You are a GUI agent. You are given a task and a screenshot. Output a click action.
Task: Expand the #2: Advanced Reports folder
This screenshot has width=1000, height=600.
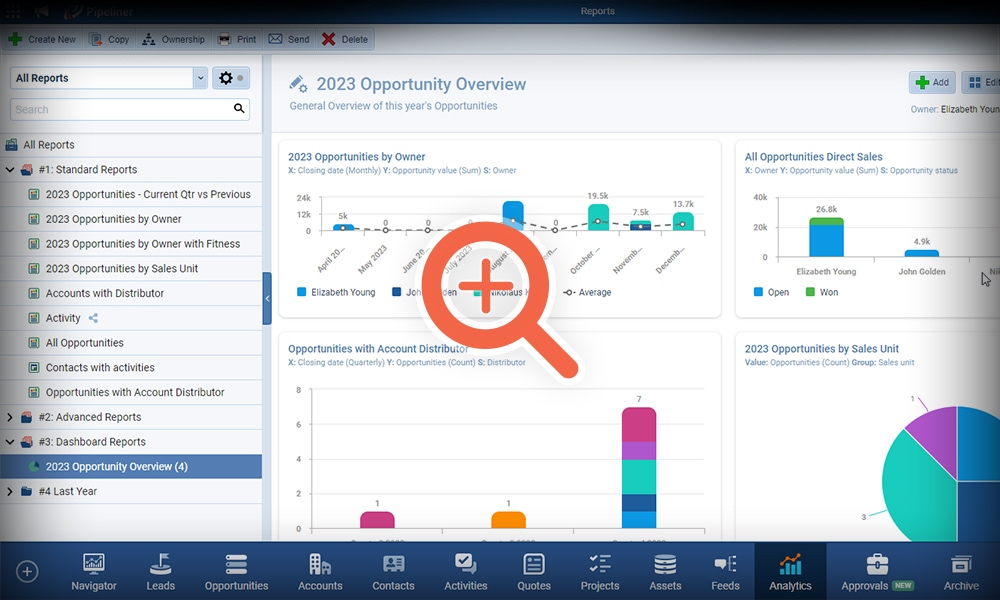click(10, 417)
